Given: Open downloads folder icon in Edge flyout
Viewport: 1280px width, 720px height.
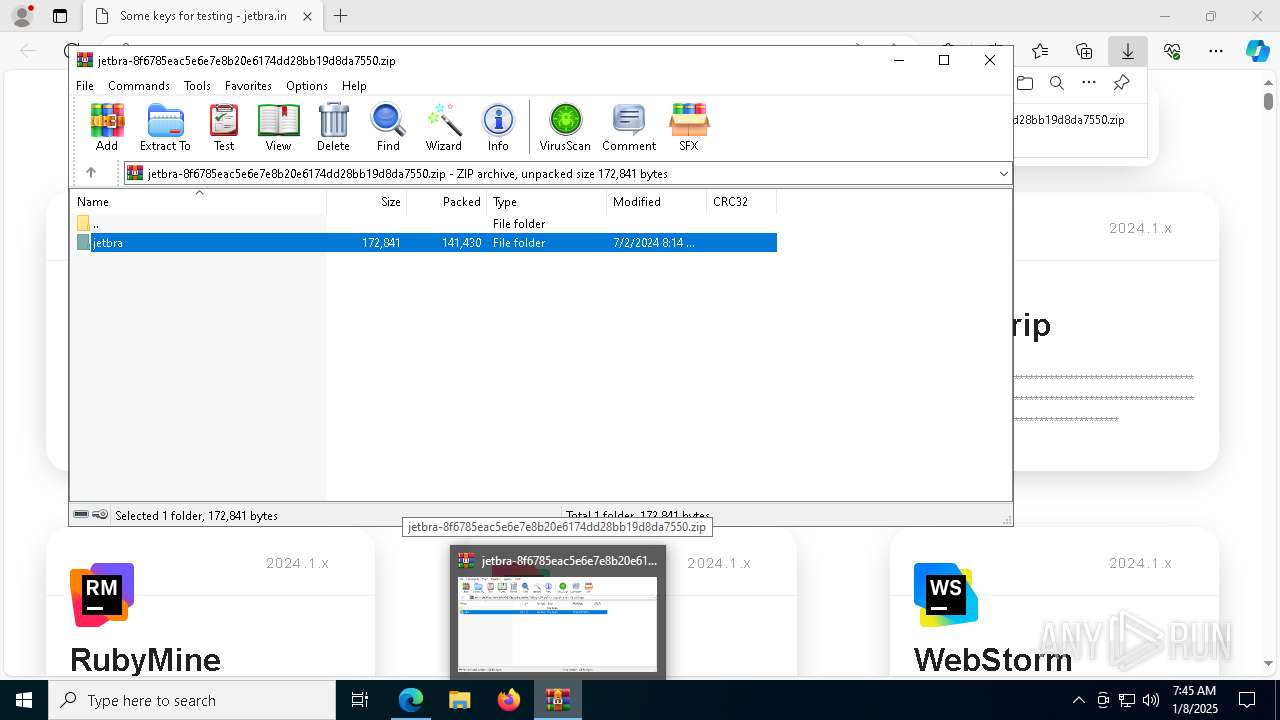Looking at the screenshot, I should point(1025,83).
